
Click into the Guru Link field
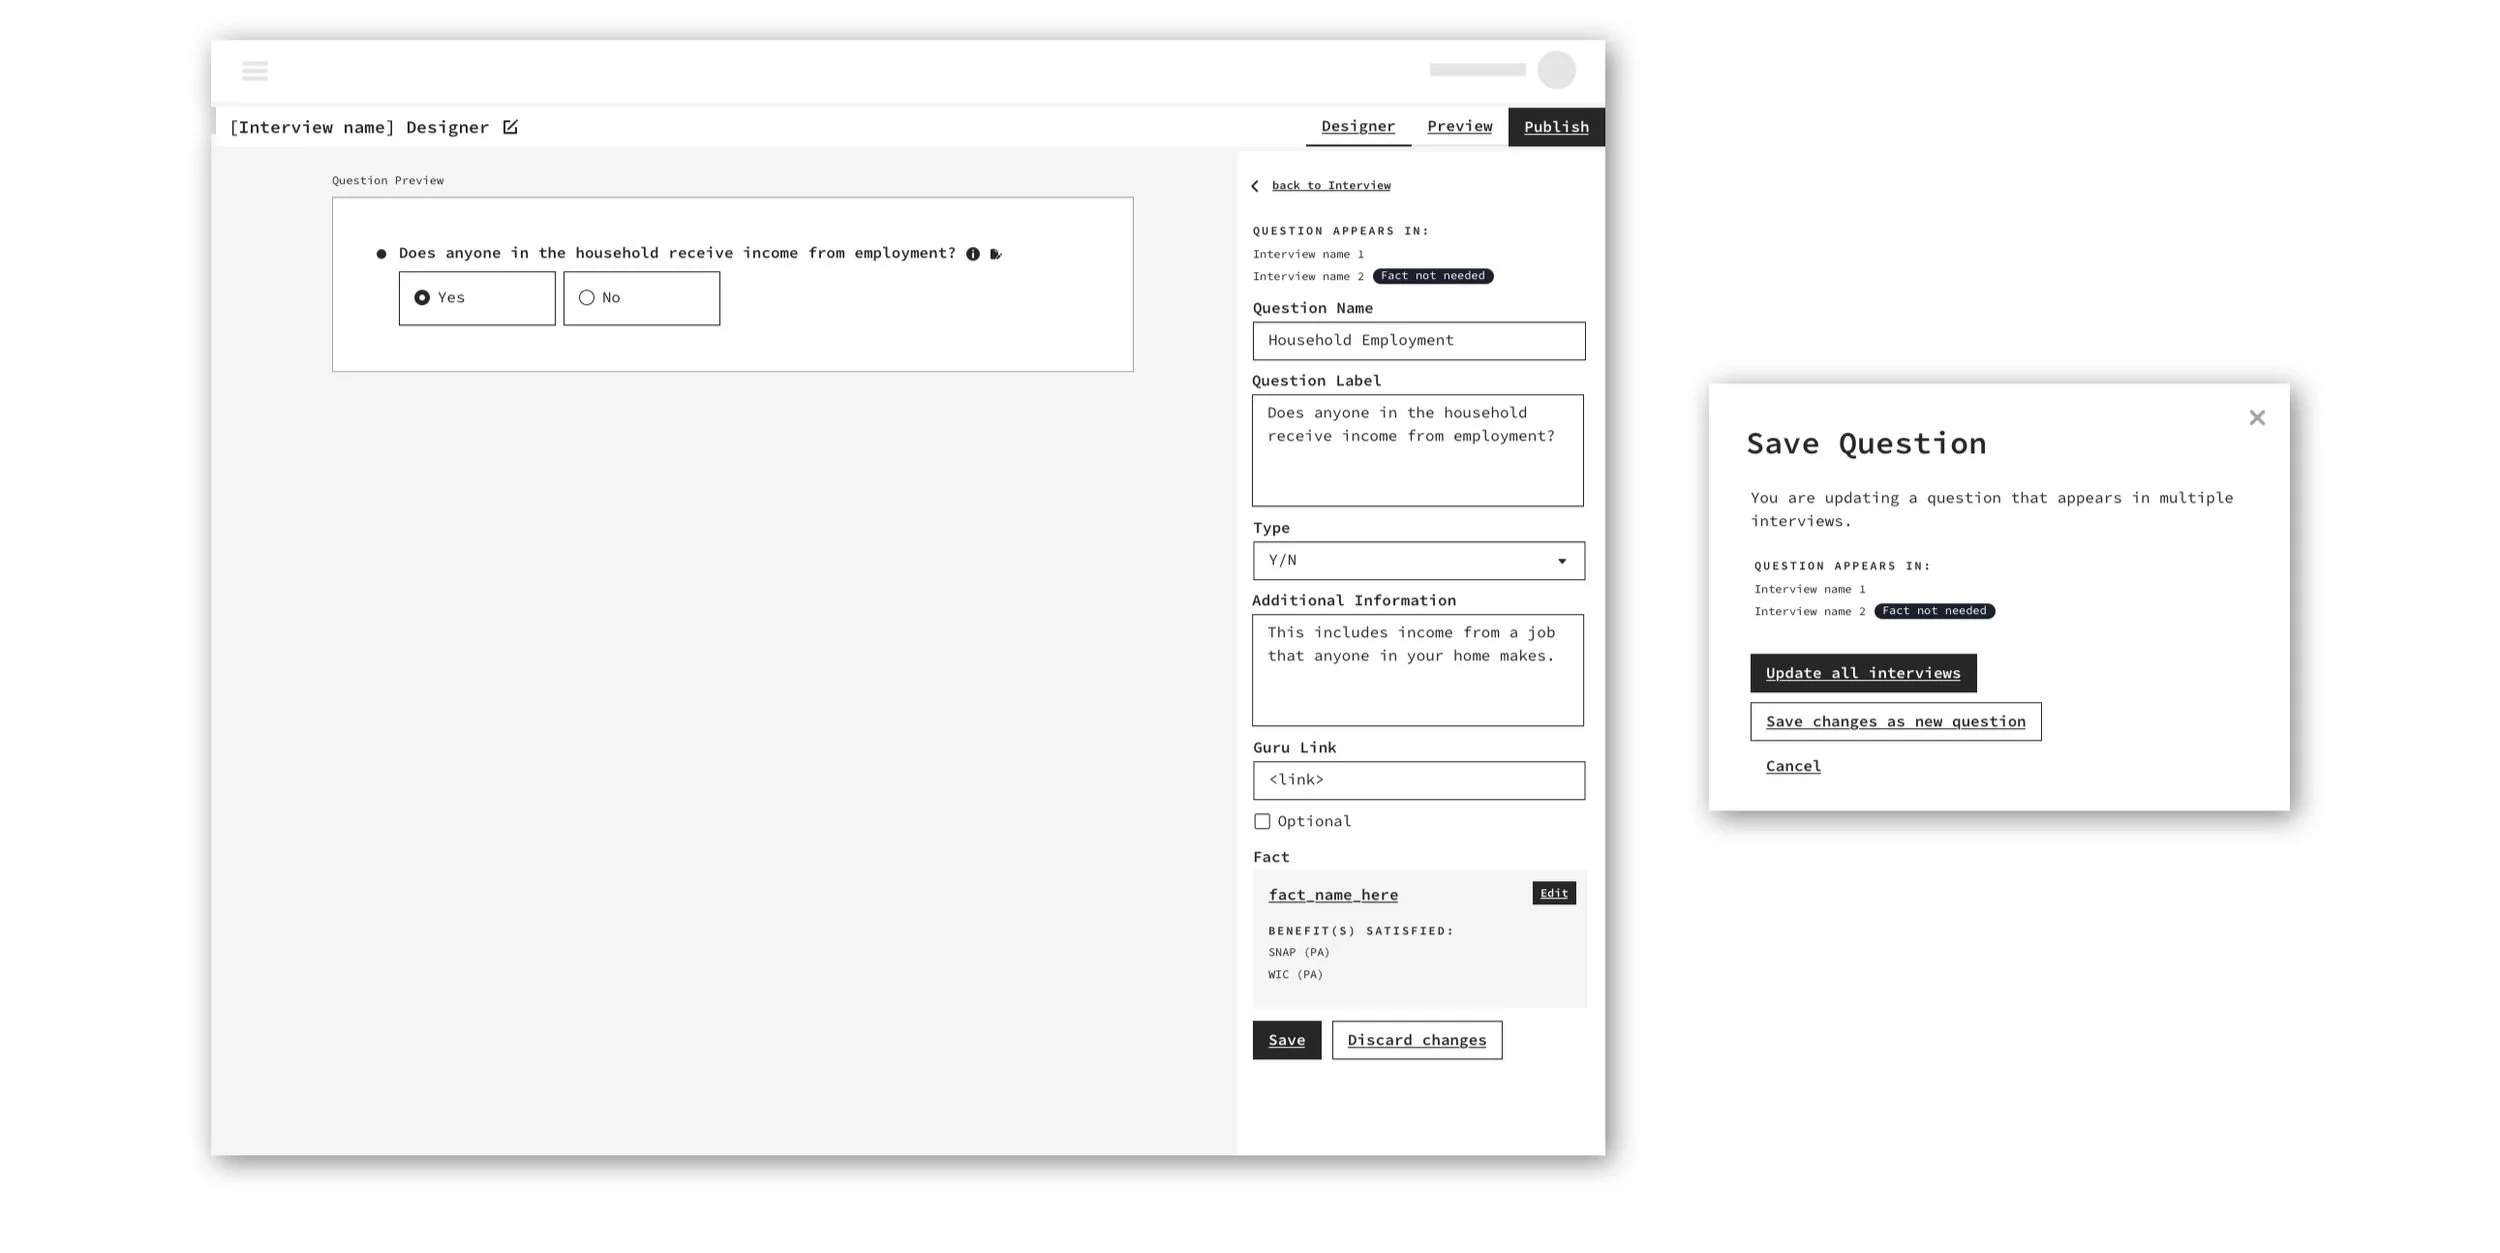[x=1418, y=780]
